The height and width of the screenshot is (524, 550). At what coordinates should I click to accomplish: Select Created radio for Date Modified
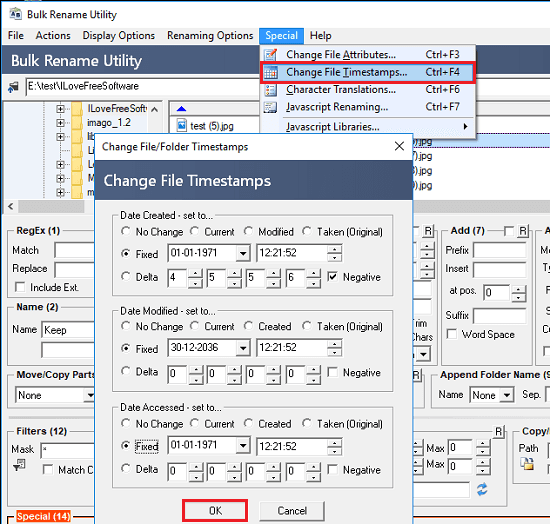248,326
